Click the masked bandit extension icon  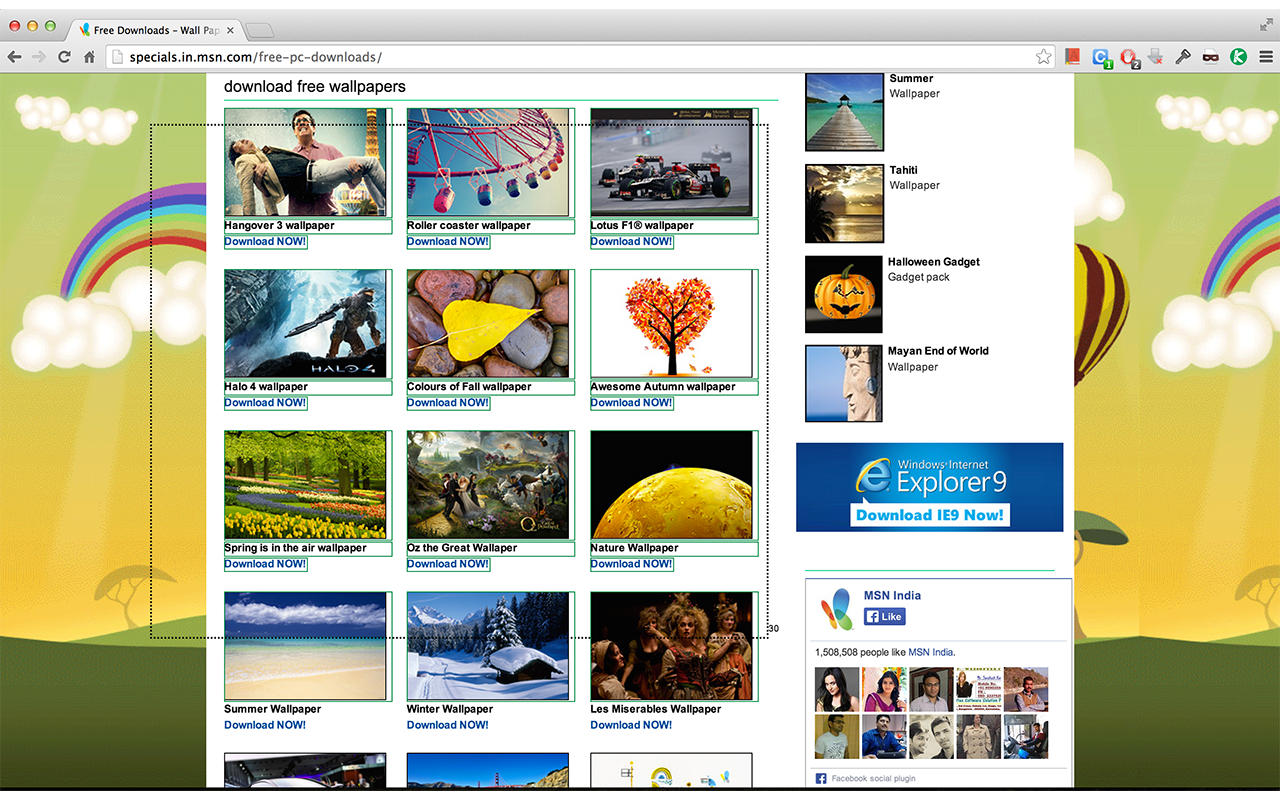(x=1210, y=57)
